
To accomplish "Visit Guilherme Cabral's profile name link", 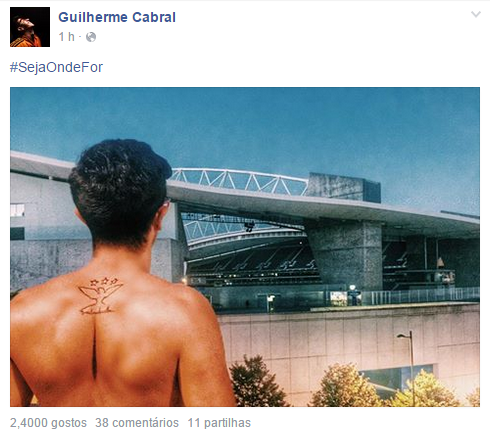I will pyautogui.click(x=117, y=17).
